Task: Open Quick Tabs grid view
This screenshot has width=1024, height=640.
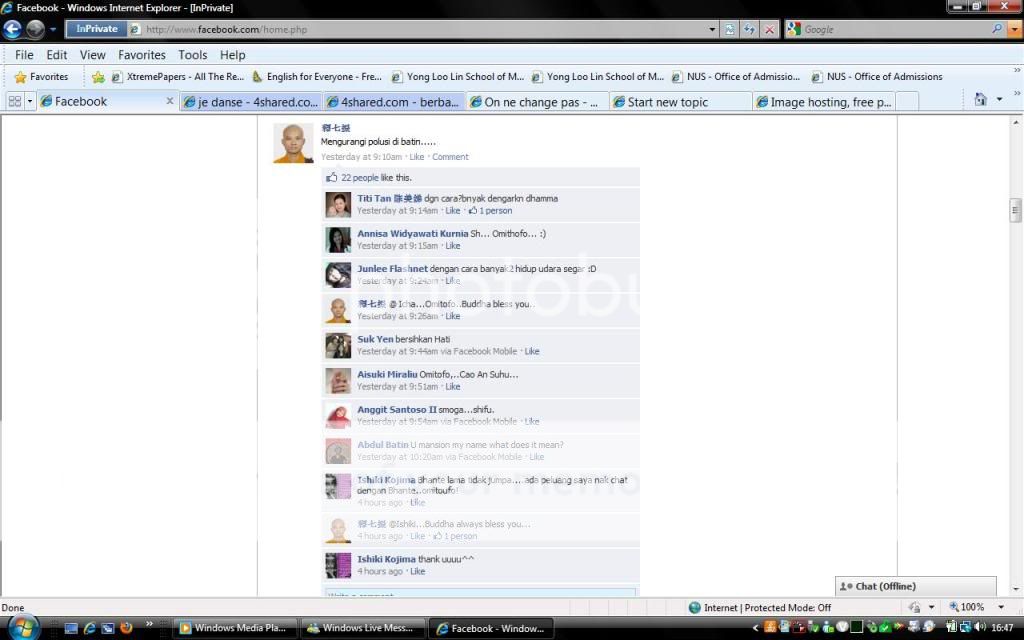Action: click(14, 102)
